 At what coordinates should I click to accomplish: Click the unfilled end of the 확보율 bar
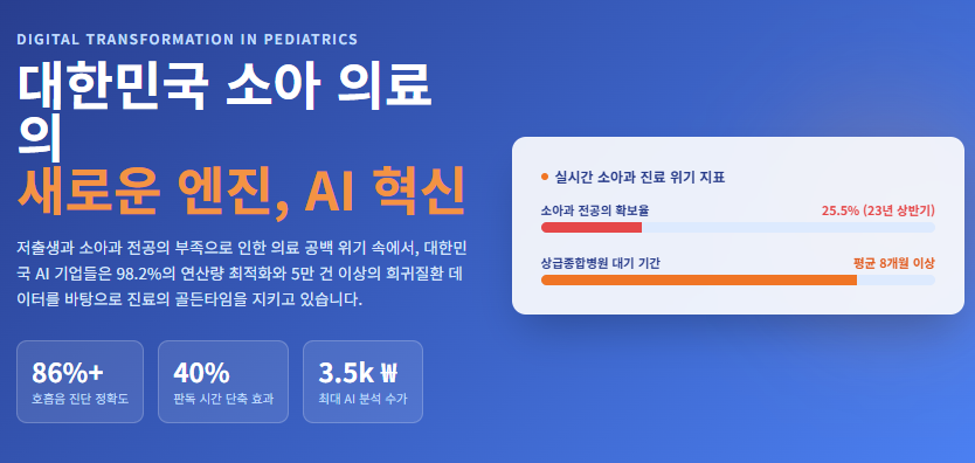click(788, 227)
